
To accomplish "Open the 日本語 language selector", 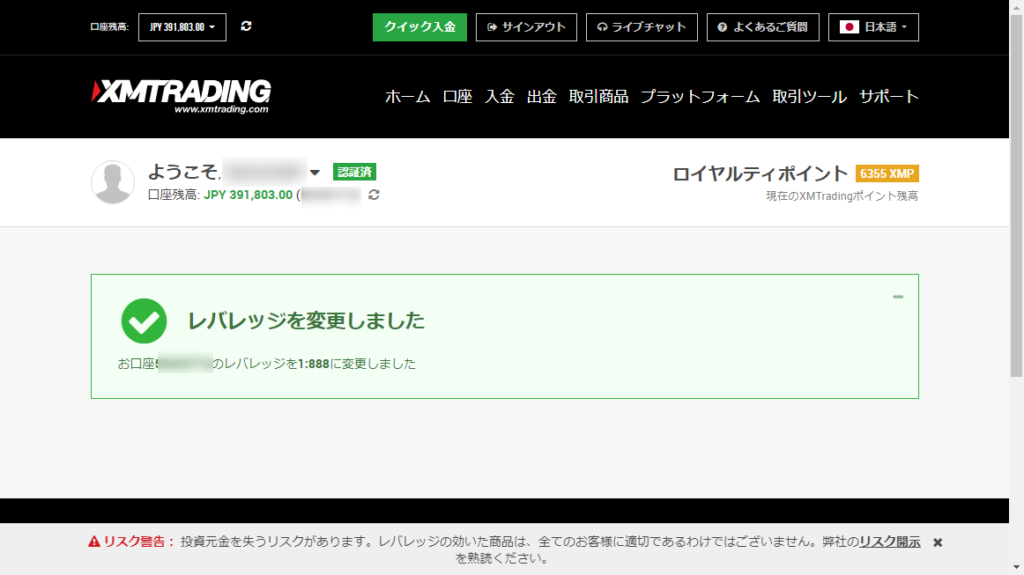I will (873, 27).
